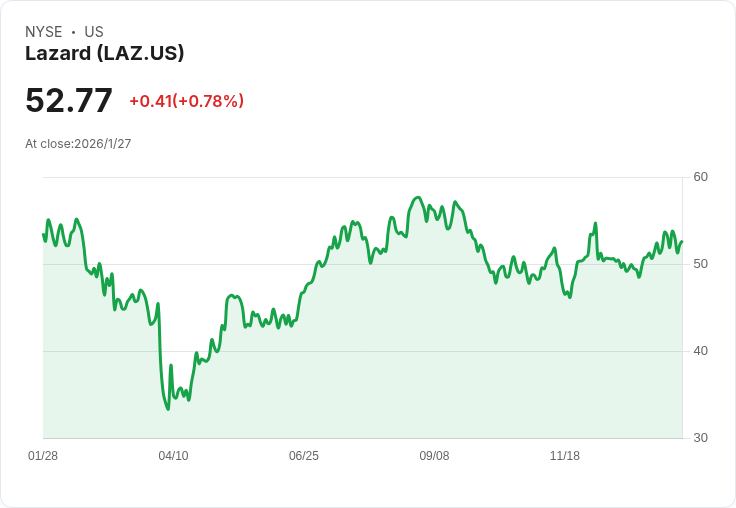
Task: Click the sharp price spike after 11/18
Action: (595, 223)
